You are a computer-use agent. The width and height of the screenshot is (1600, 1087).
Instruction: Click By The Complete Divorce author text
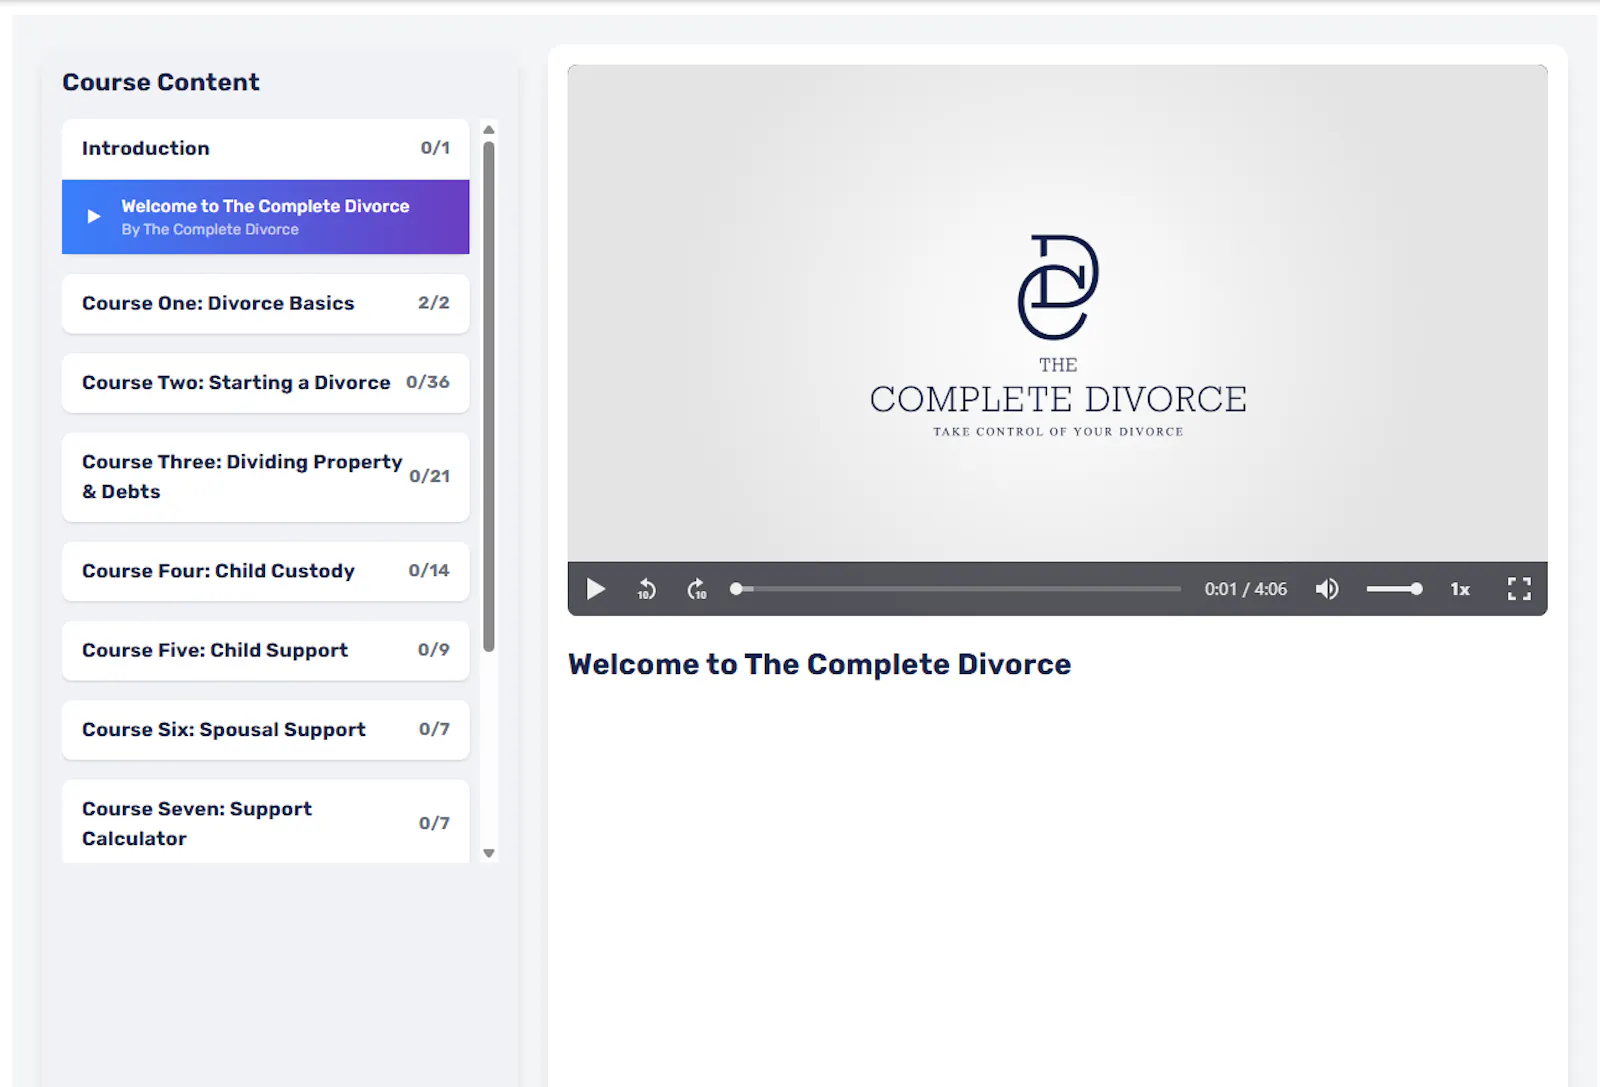[210, 229]
